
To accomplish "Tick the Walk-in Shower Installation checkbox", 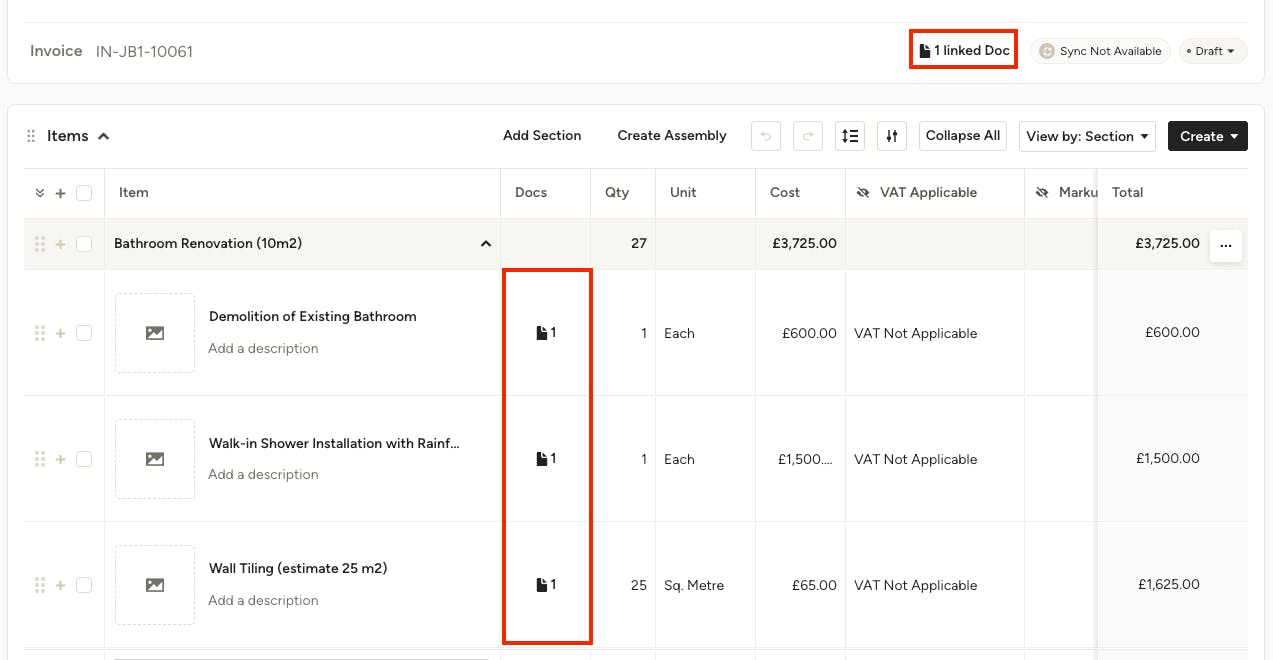I will (x=84, y=459).
